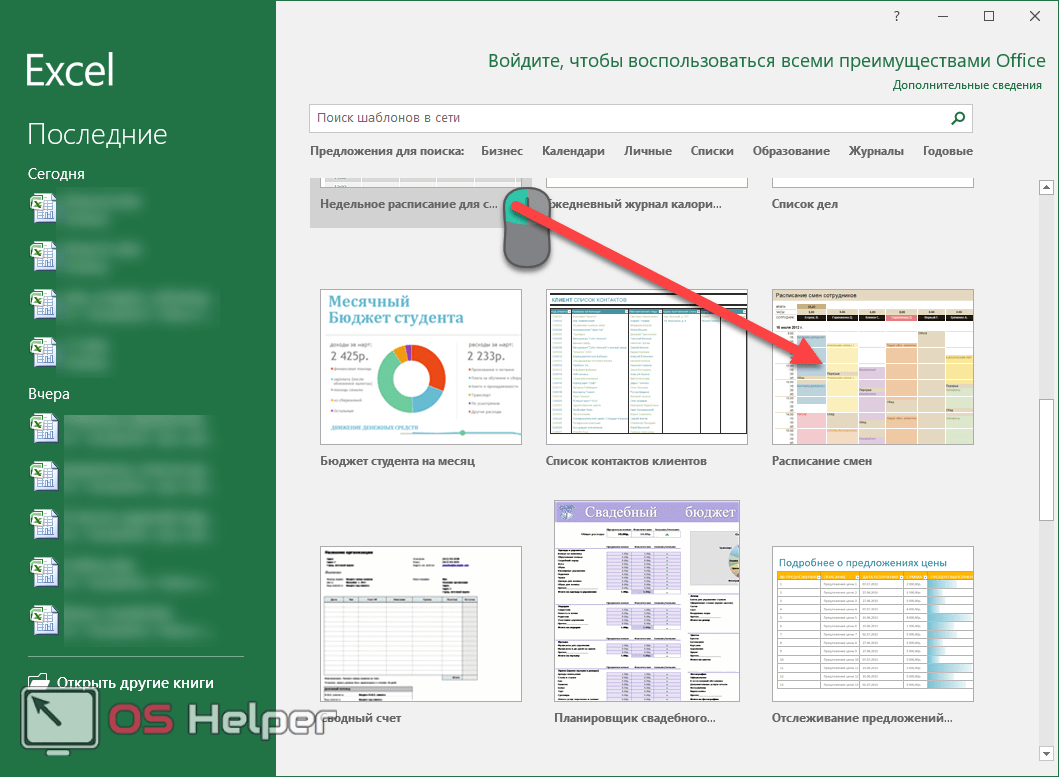Open the Месячный Бюджет студента template thumbnail

[x=421, y=367]
